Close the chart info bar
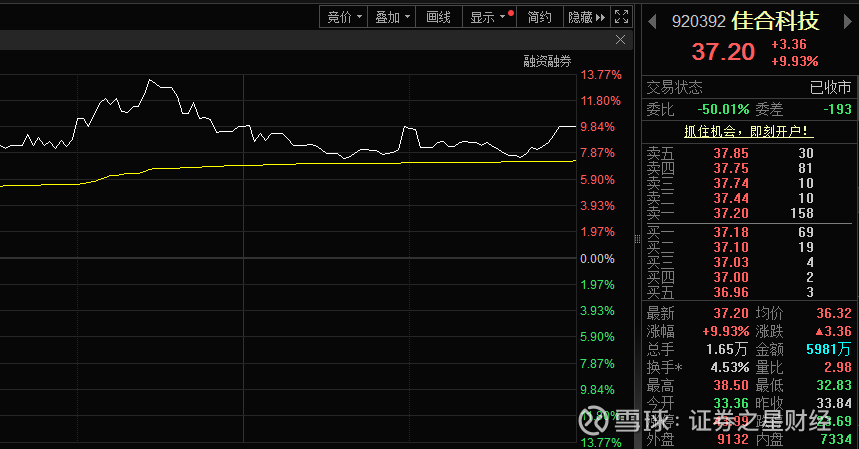859x449 pixels. click(x=620, y=39)
